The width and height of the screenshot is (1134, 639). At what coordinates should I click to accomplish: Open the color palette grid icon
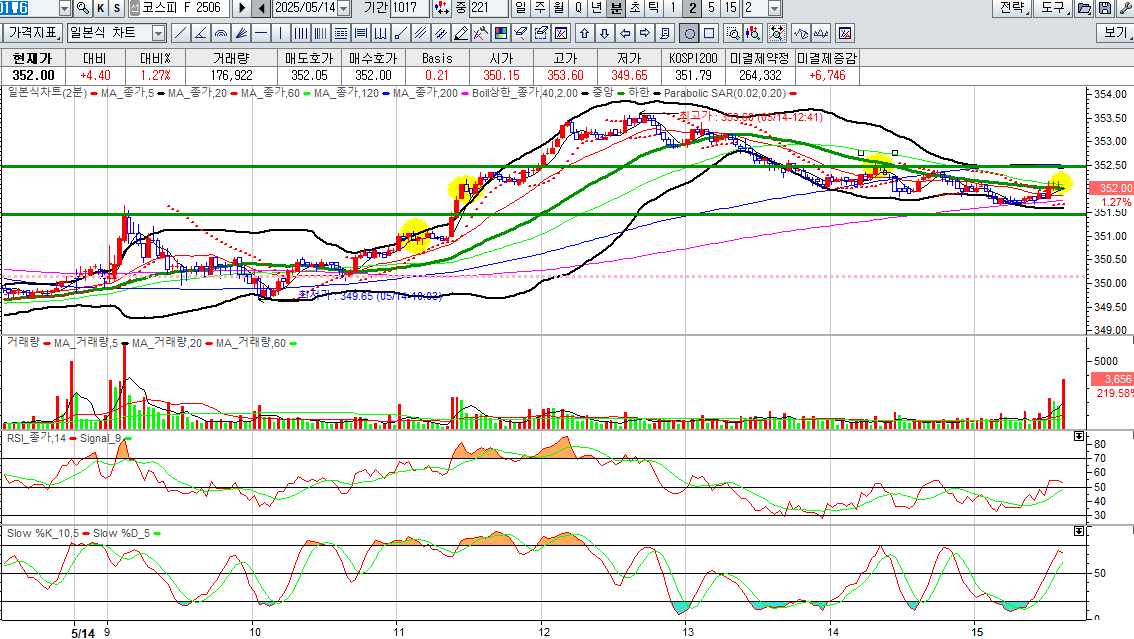500,33
